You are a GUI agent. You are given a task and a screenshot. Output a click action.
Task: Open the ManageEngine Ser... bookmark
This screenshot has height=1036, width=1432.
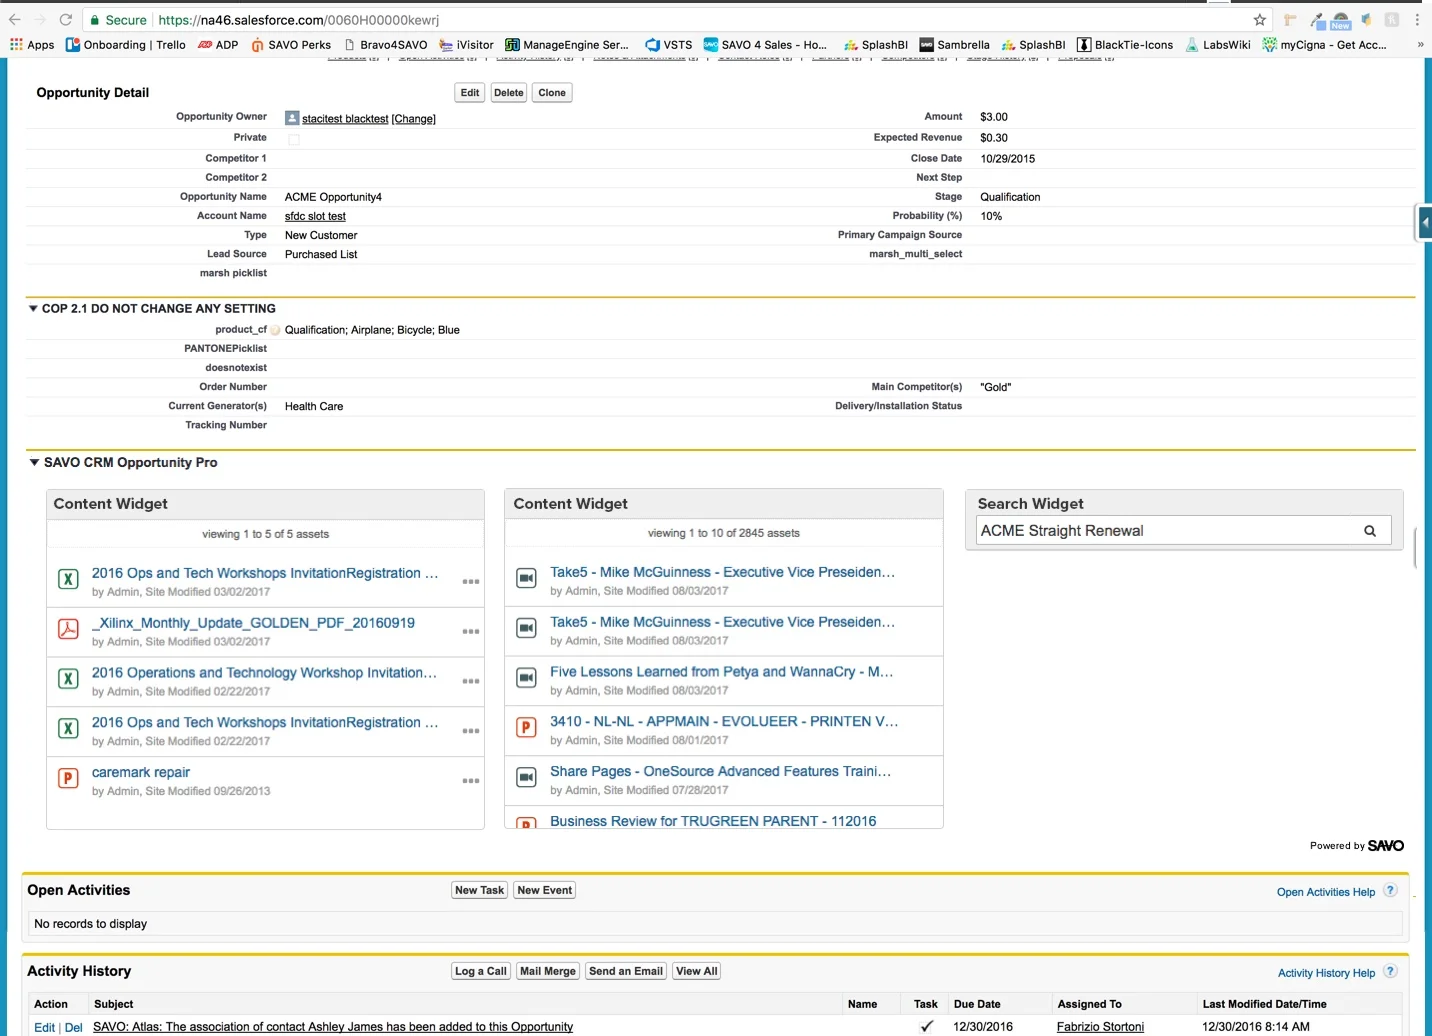click(x=567, y=45)
